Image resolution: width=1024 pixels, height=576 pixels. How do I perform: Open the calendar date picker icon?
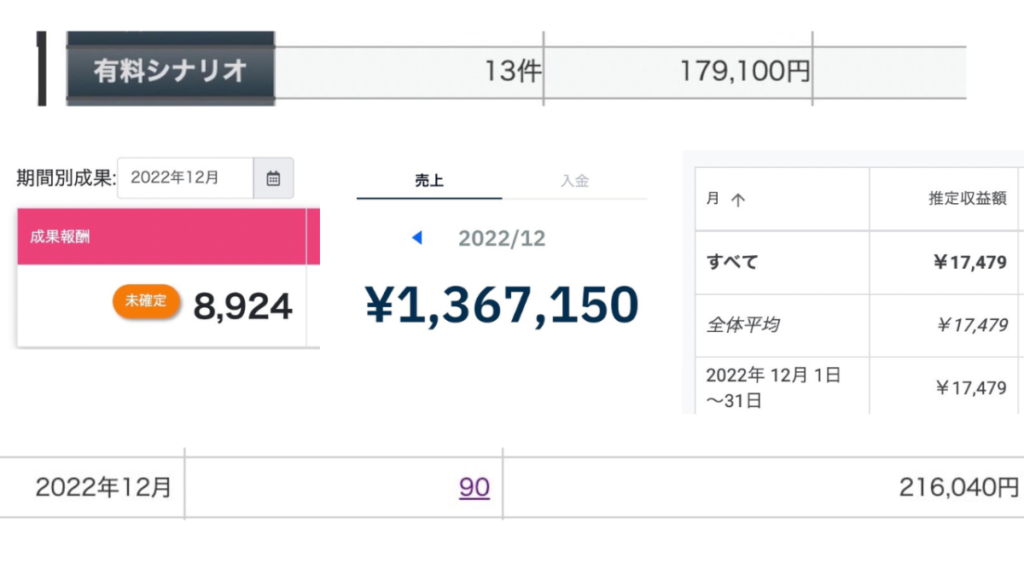coord(273,178)
